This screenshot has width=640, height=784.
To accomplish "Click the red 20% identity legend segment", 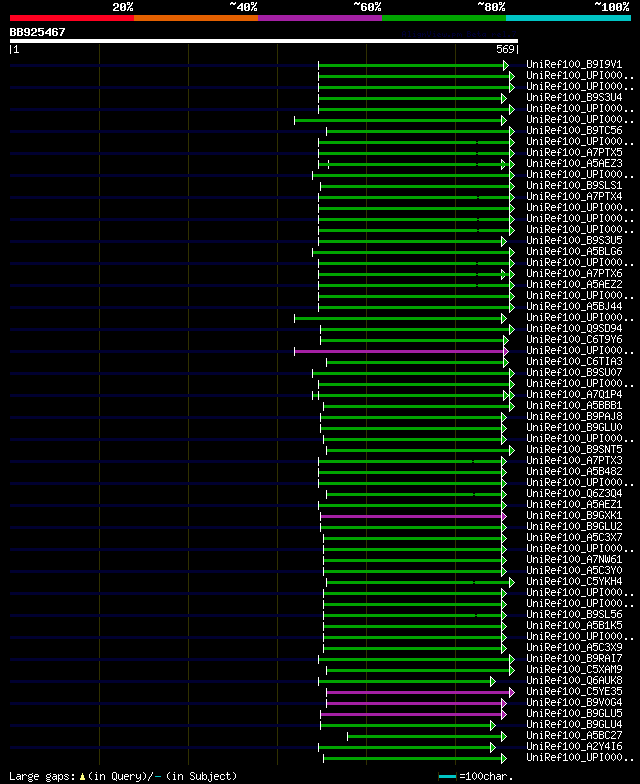I will (72, 18).
